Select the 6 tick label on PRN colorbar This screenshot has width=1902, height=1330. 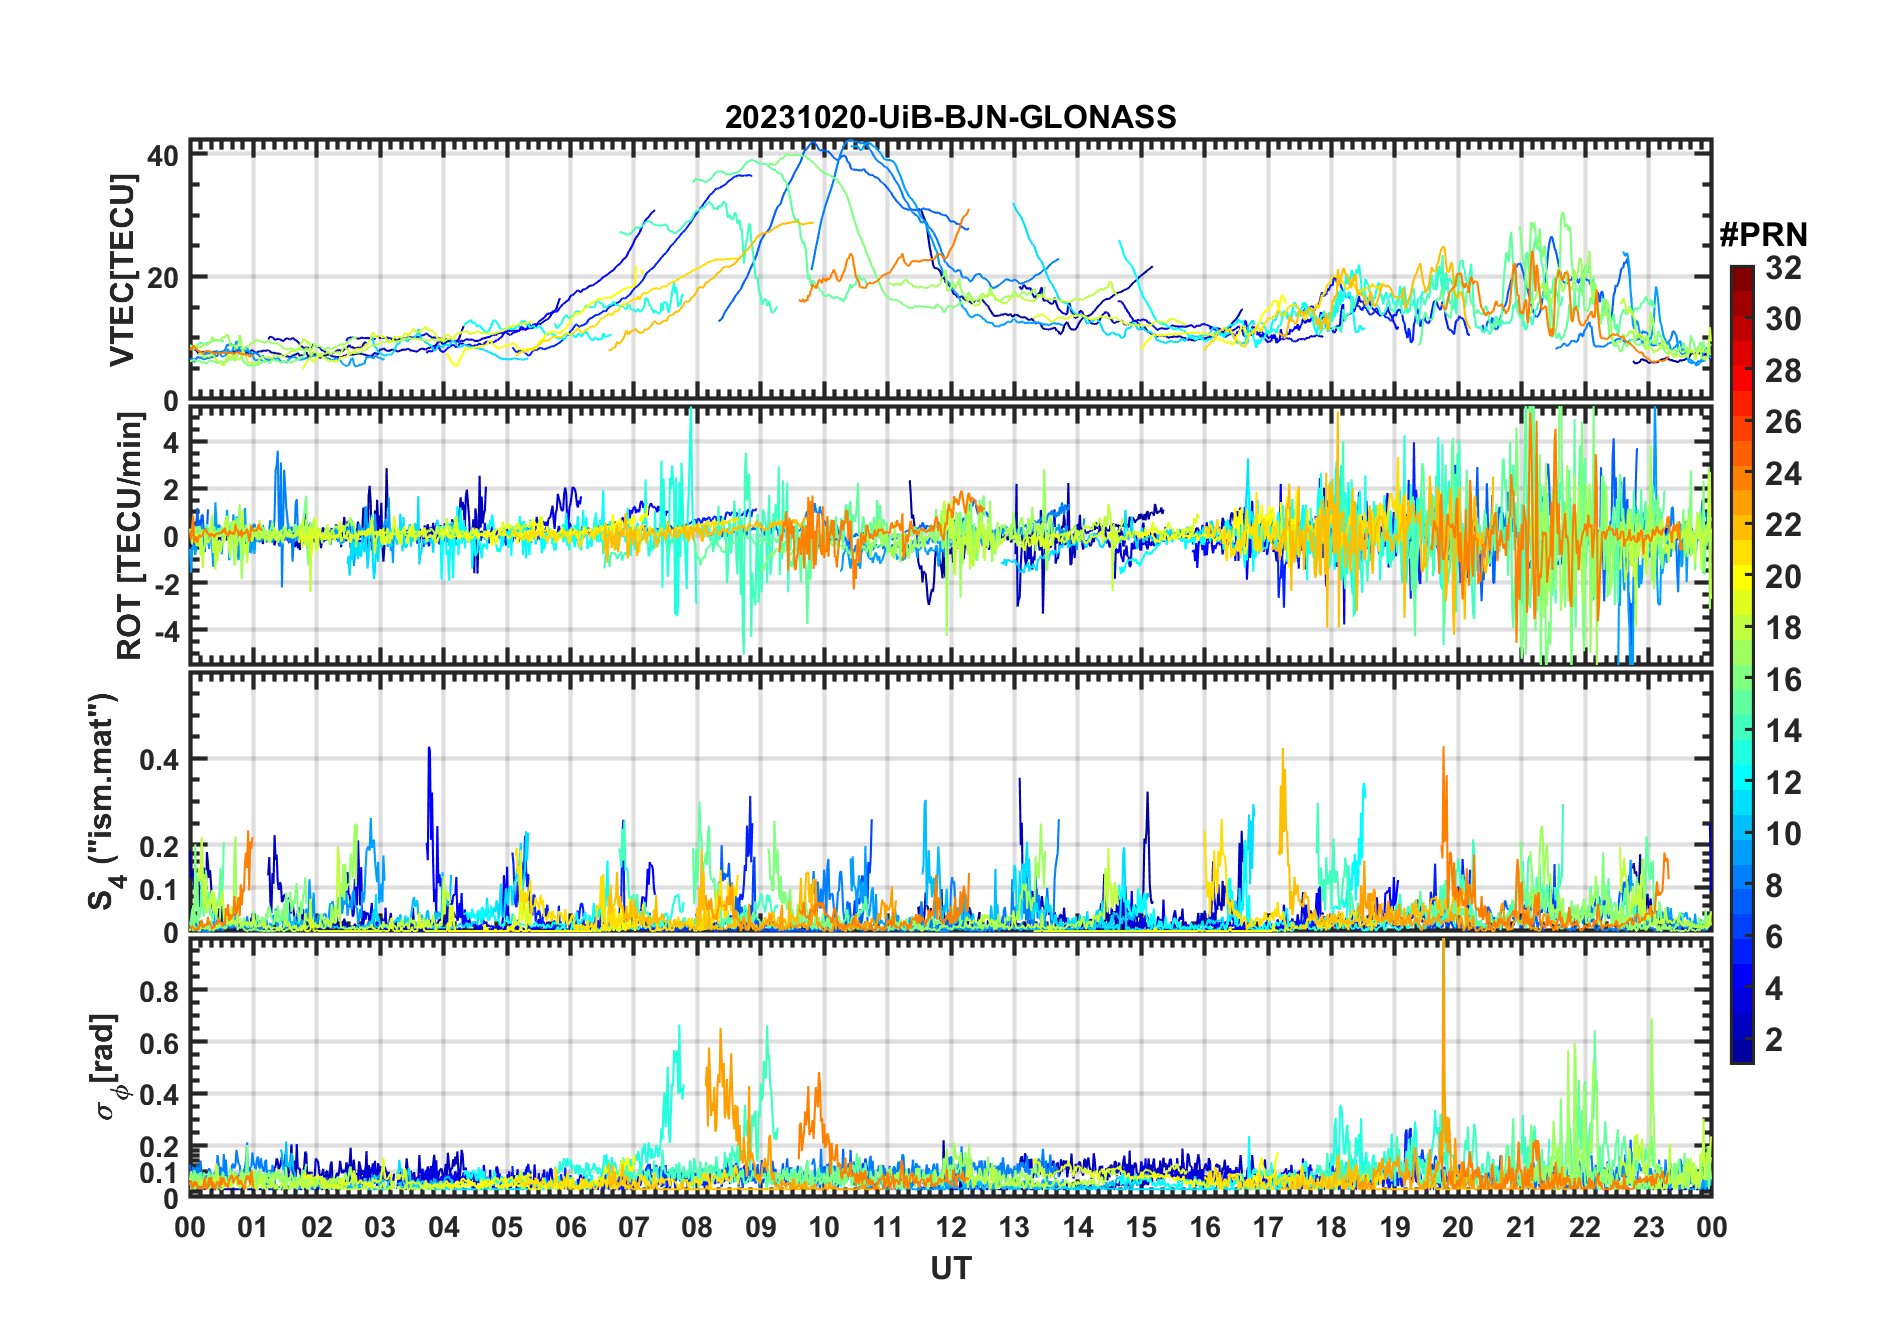(1774, 937)
